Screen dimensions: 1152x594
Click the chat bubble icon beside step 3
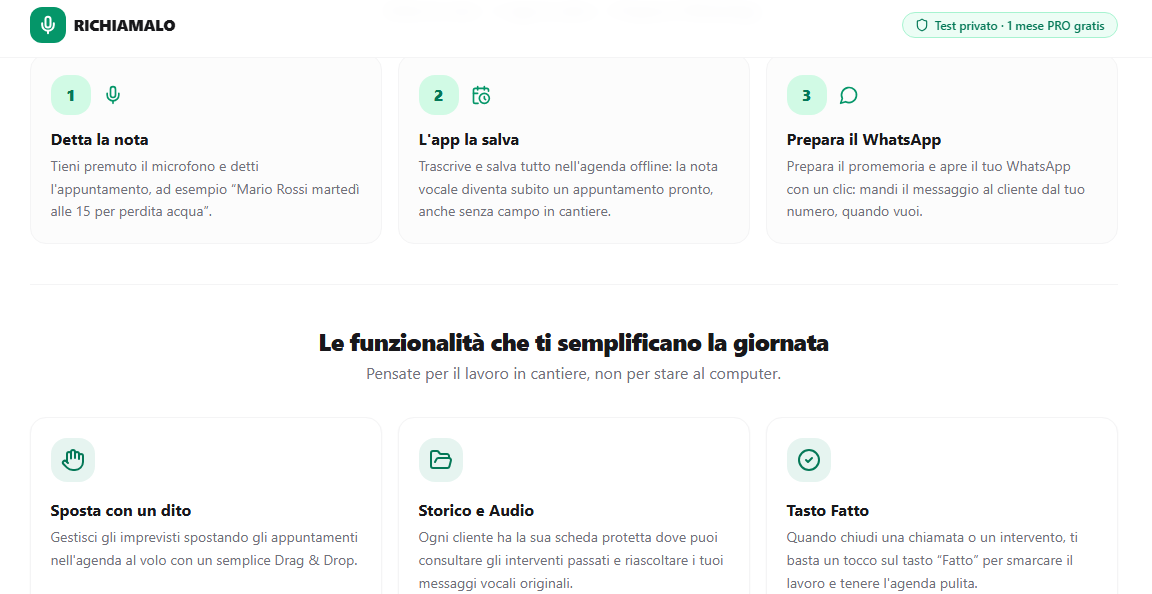[x=849, y=96]
